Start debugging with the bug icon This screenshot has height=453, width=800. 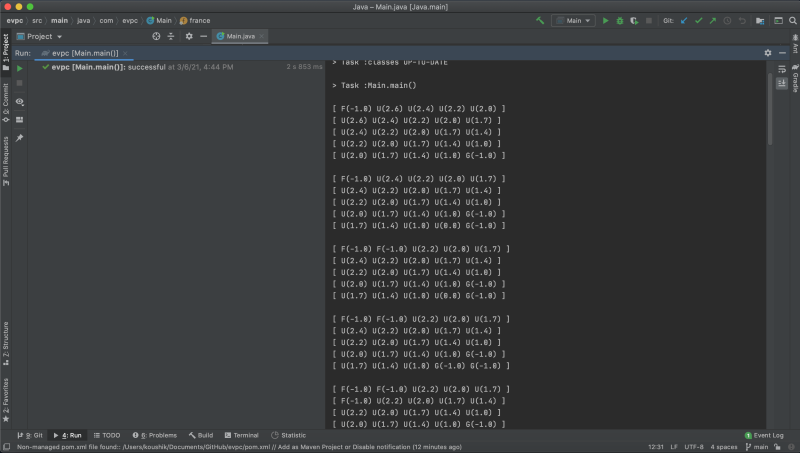coord(619,20)
